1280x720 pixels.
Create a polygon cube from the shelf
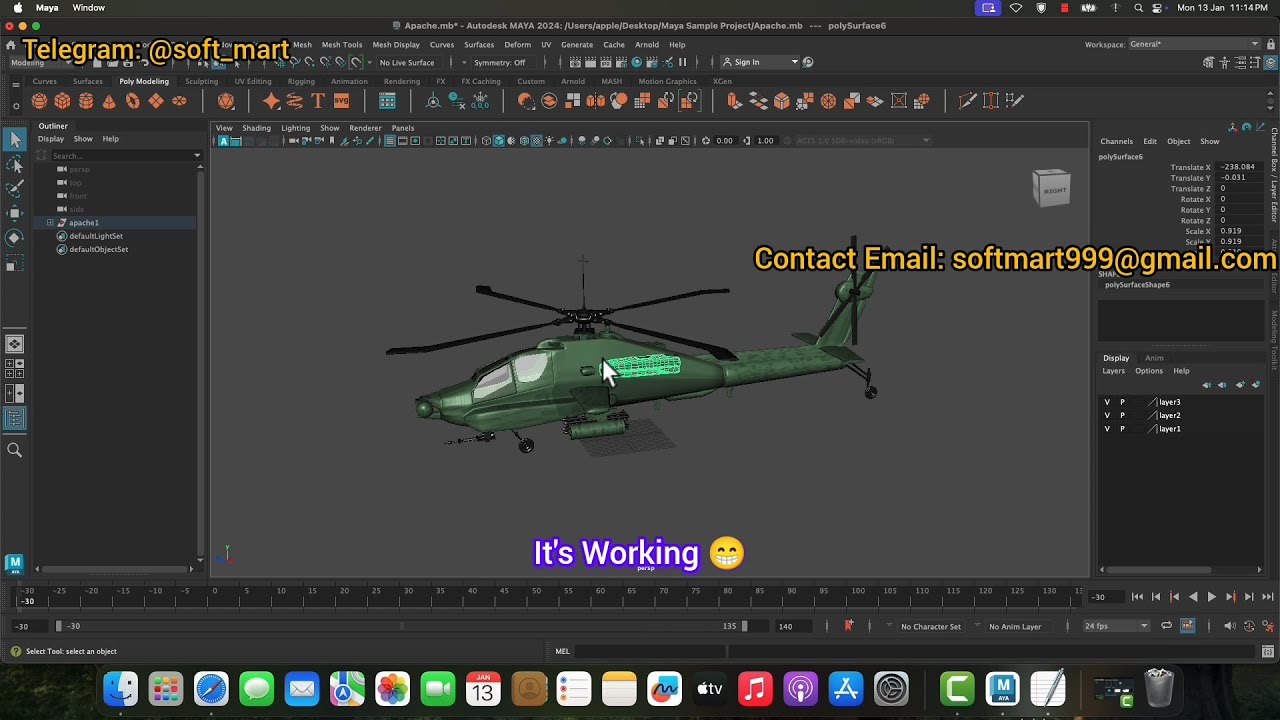tap(62, 101)
